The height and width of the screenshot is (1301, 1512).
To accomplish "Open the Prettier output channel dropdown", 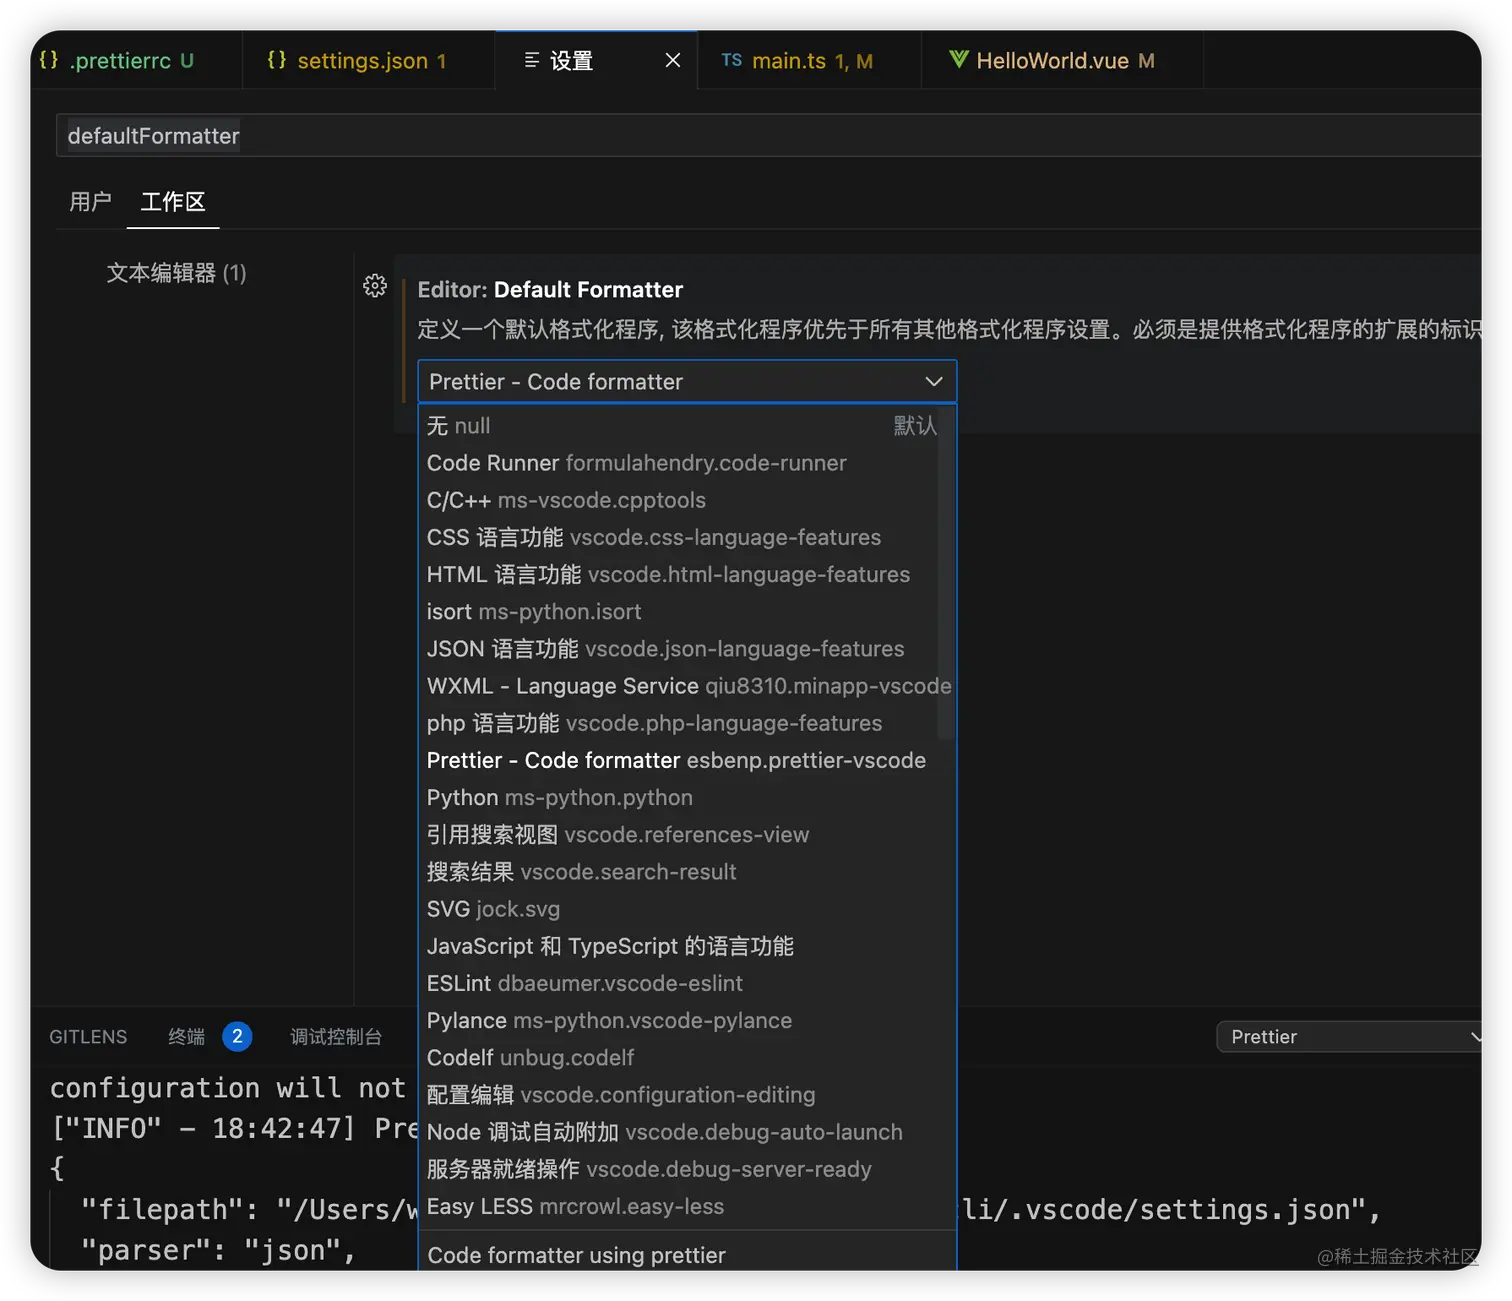I will pyautogui.click(x=1349, y=1037).
